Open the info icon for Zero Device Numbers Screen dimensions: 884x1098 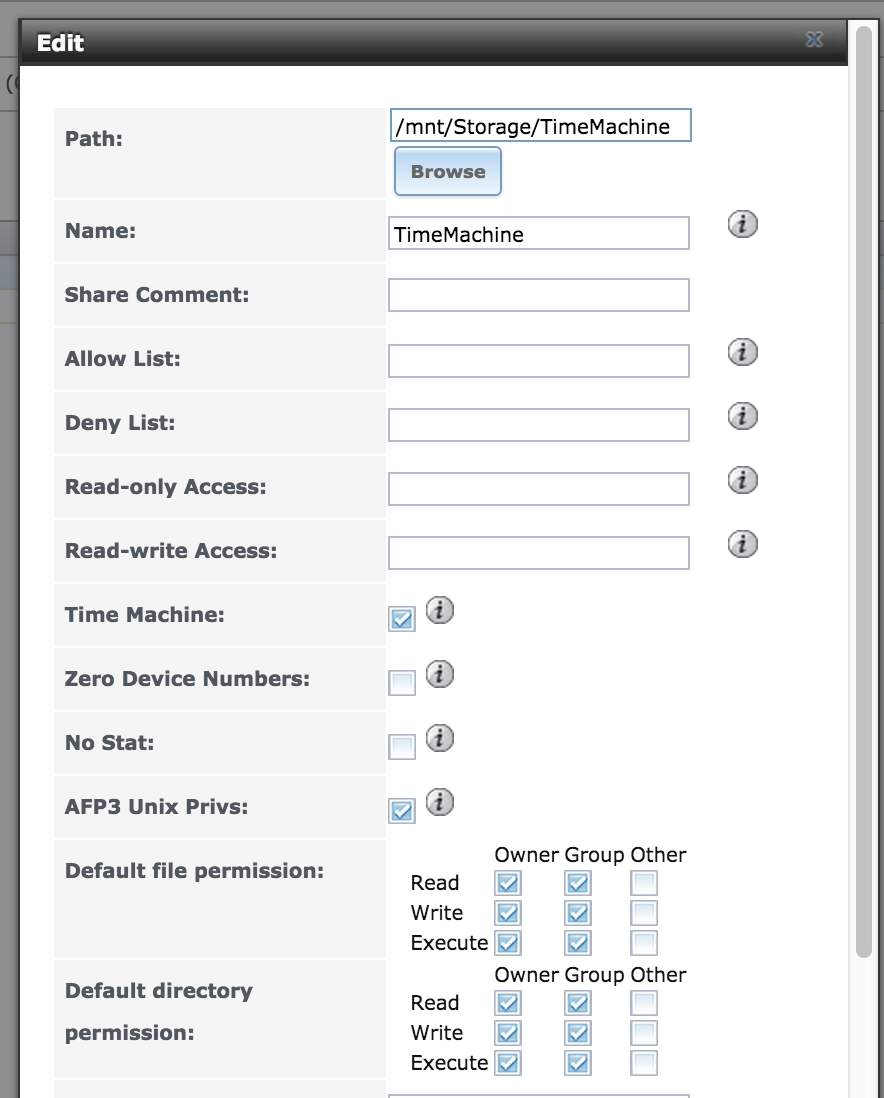pos(440,674)
